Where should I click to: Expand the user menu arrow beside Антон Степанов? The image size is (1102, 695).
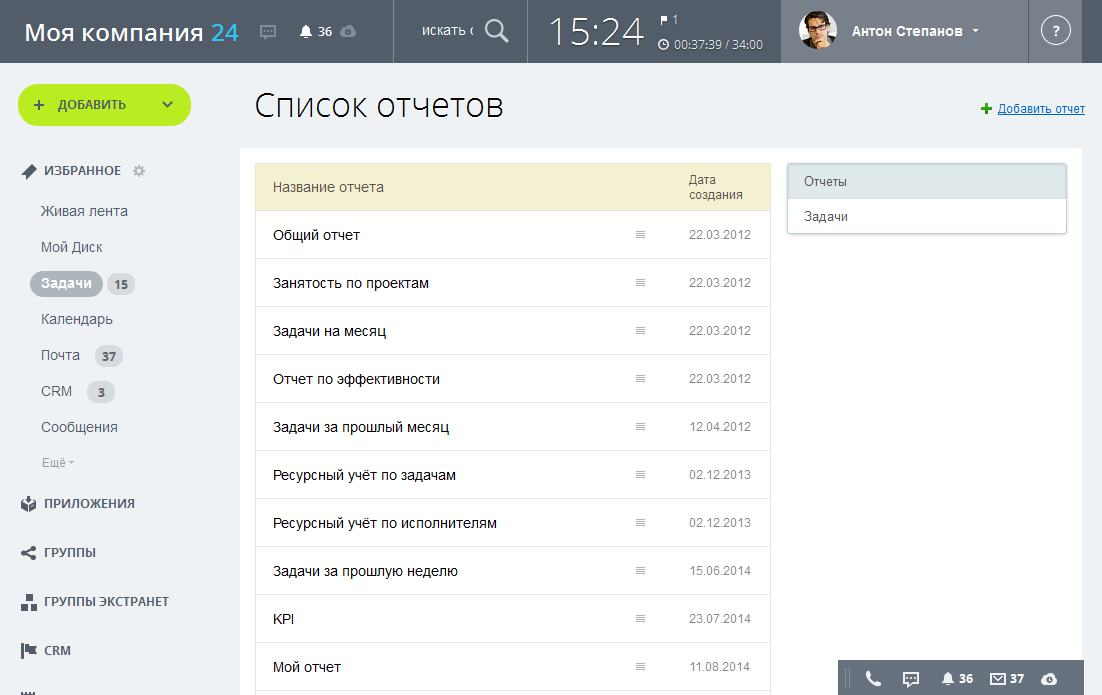click(975, 31)
